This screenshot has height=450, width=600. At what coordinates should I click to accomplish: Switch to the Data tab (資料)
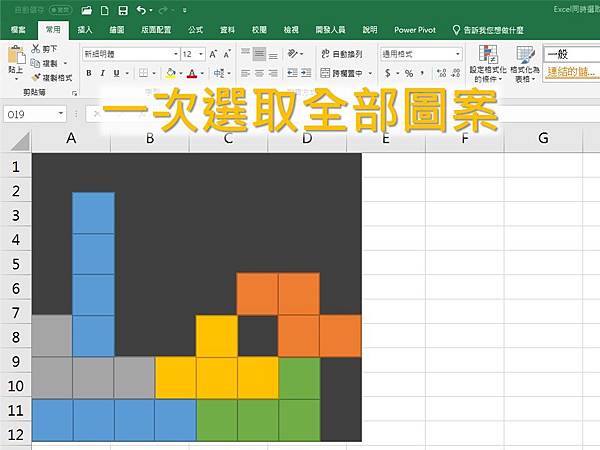[x=227, y=30]
